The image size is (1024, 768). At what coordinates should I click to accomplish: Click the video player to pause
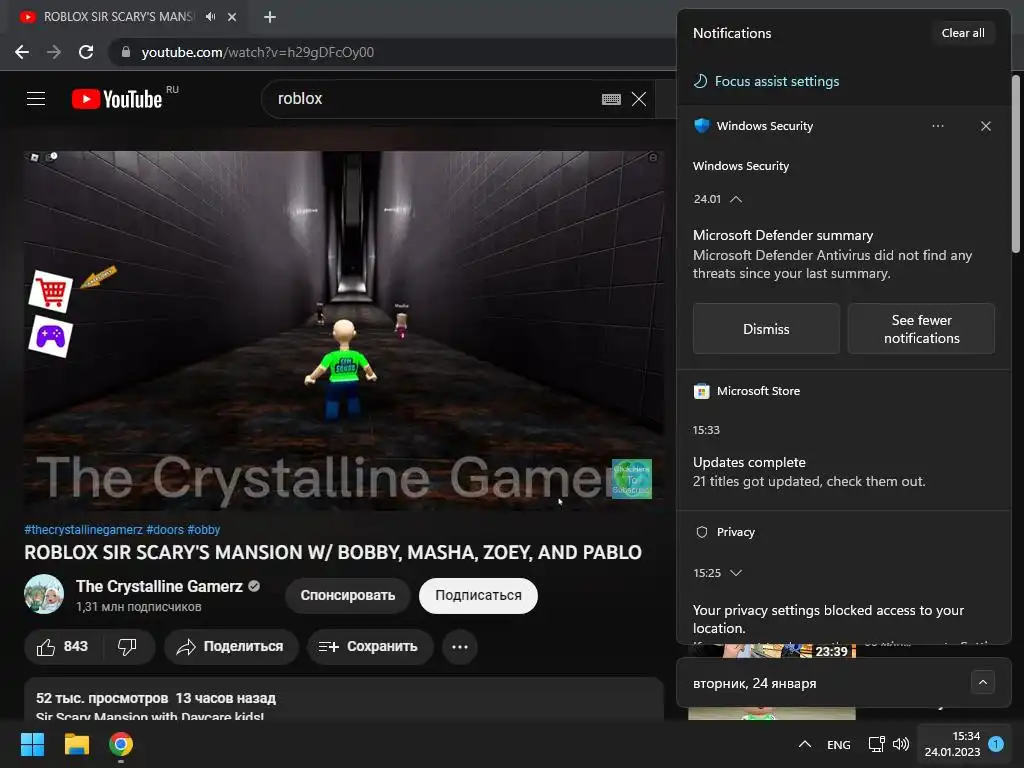point(344,330)
